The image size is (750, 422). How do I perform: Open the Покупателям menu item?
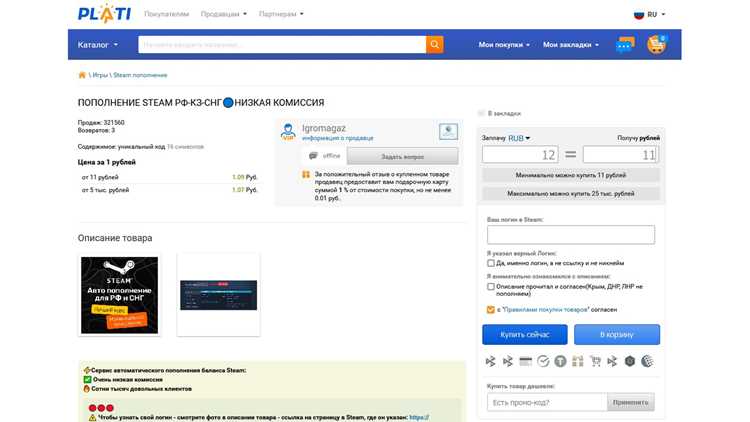[x=166, y=14]
